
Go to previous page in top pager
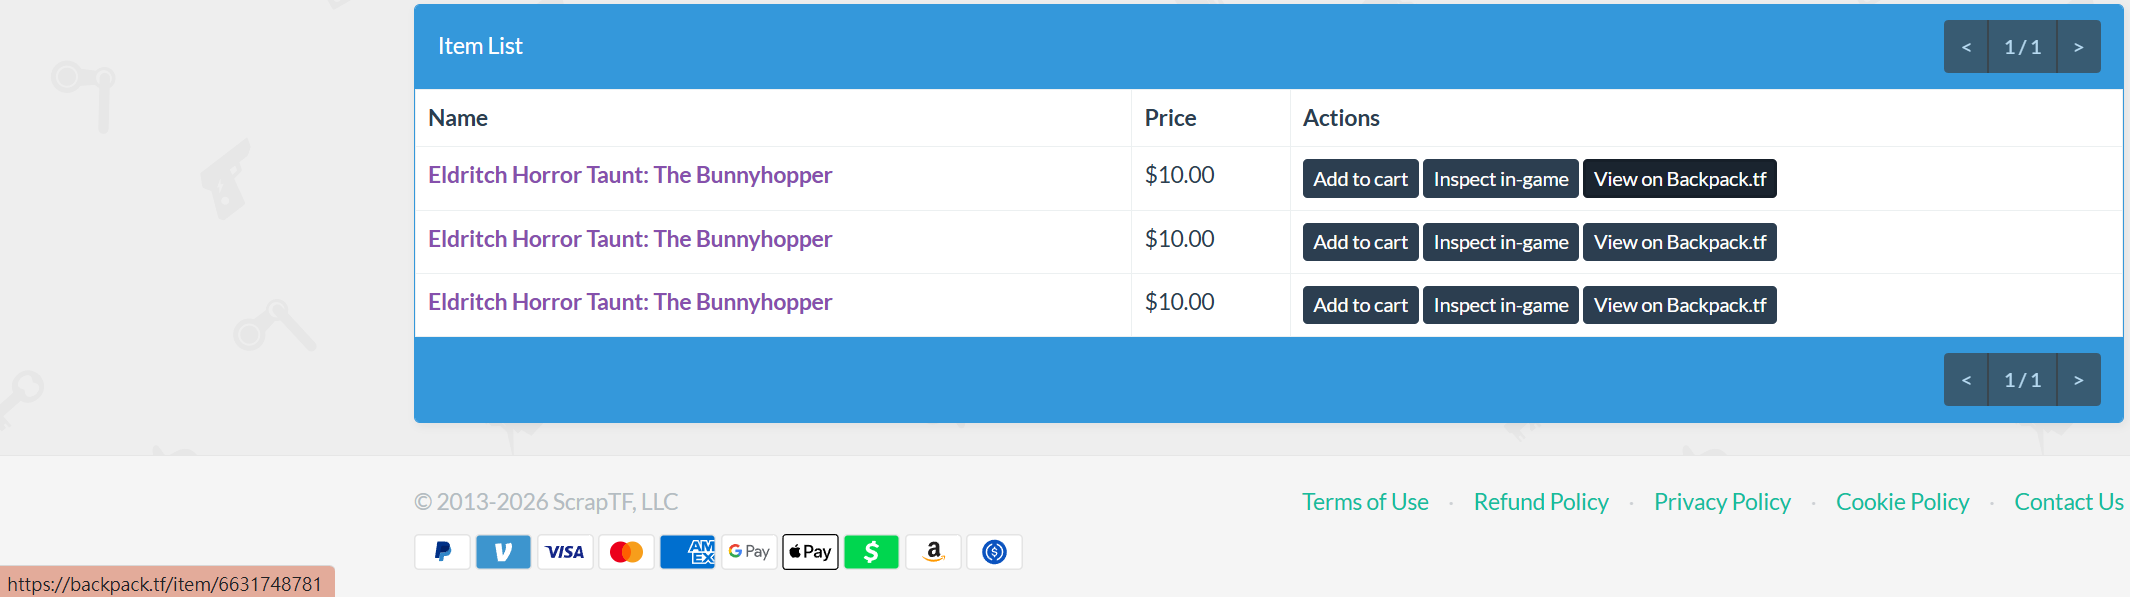(x=1966, y=47)
